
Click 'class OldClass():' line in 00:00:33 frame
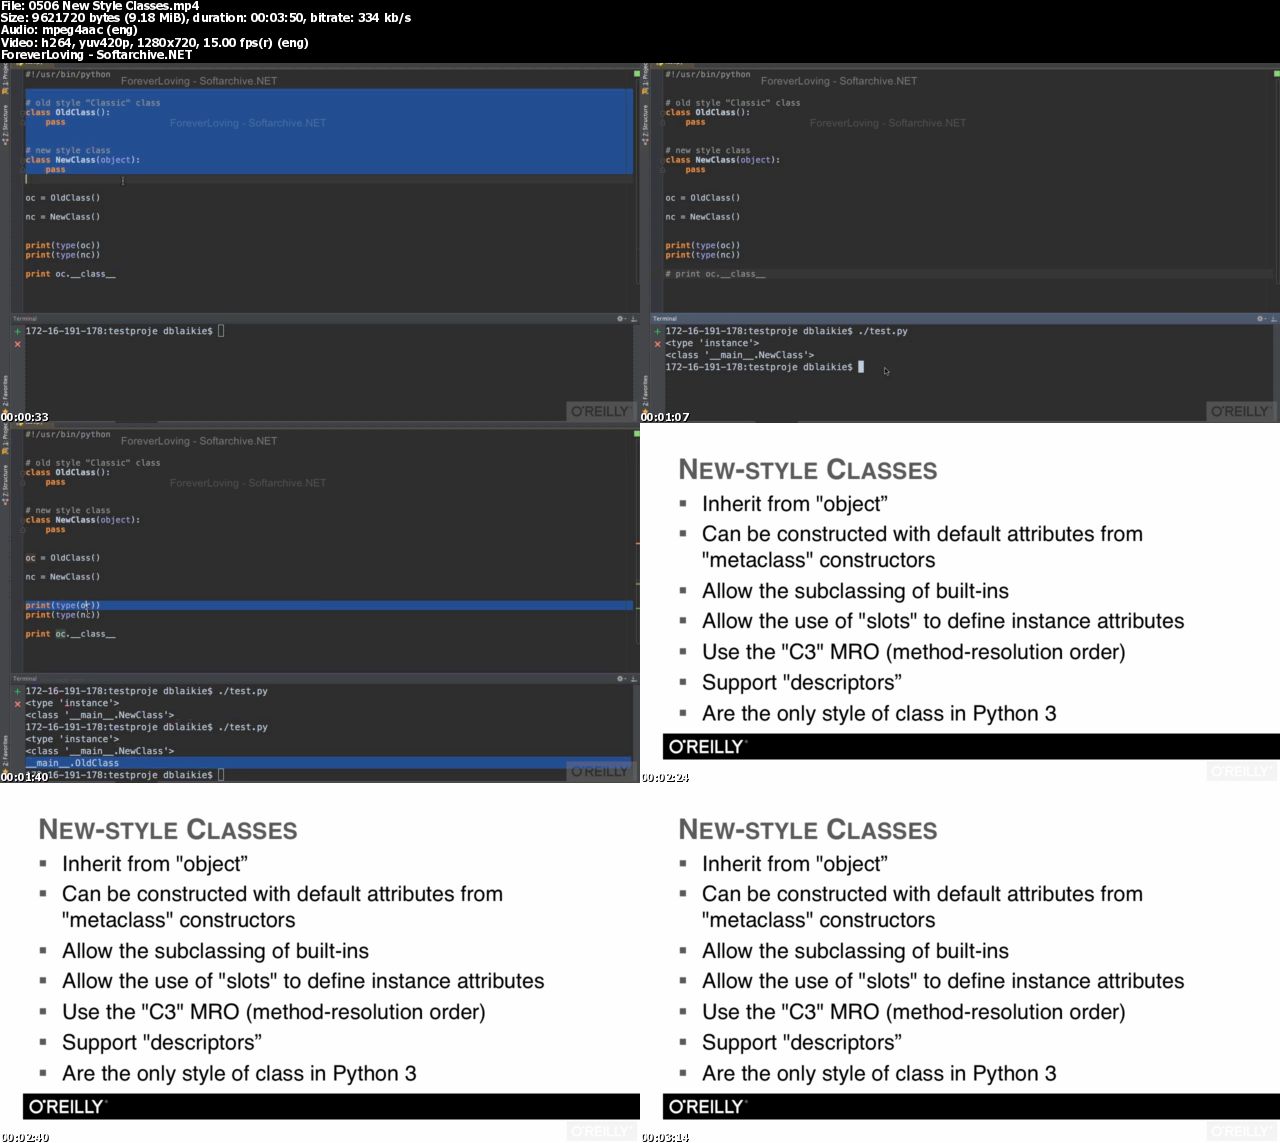pos(68,113)
